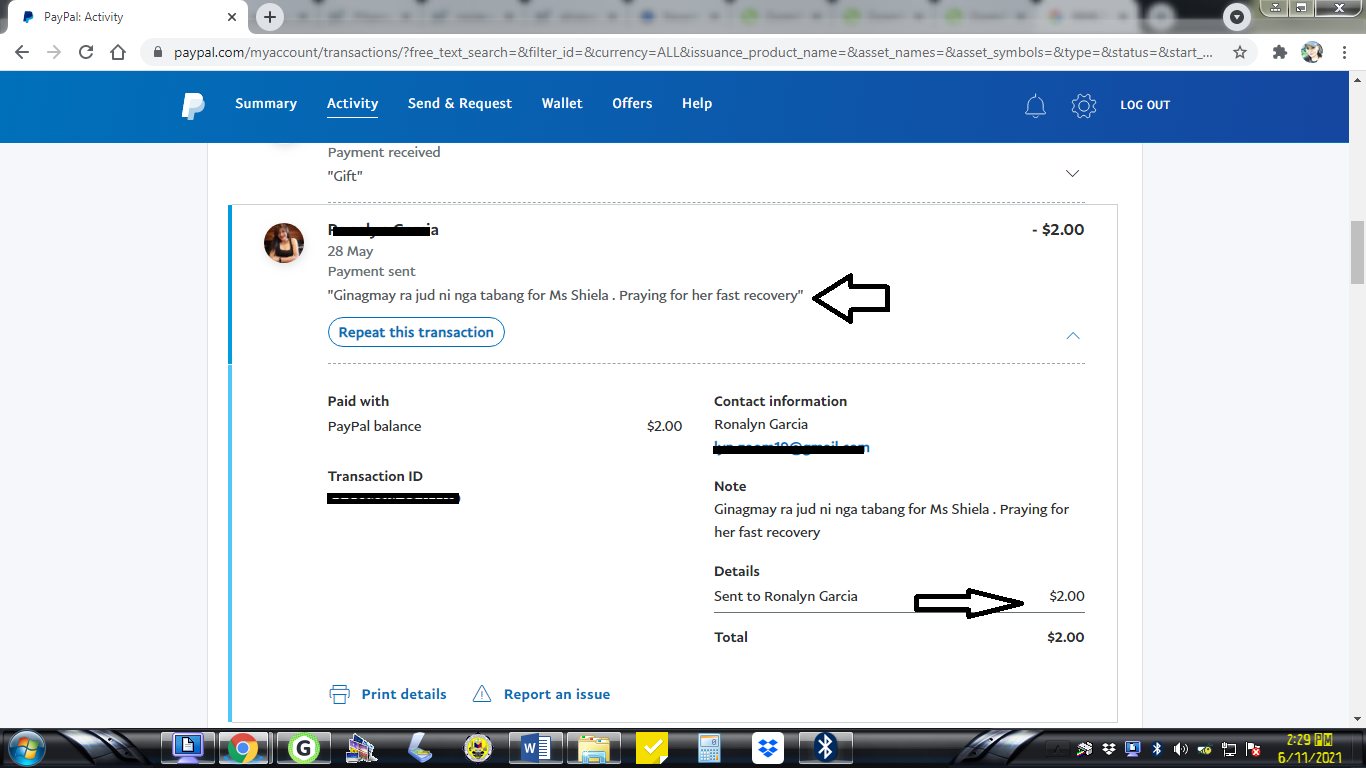The width and height of the screenshot is (1366, 768).
Task: Click warning triangle icon beside Report an issue
Action: click(x=482, y=694)
